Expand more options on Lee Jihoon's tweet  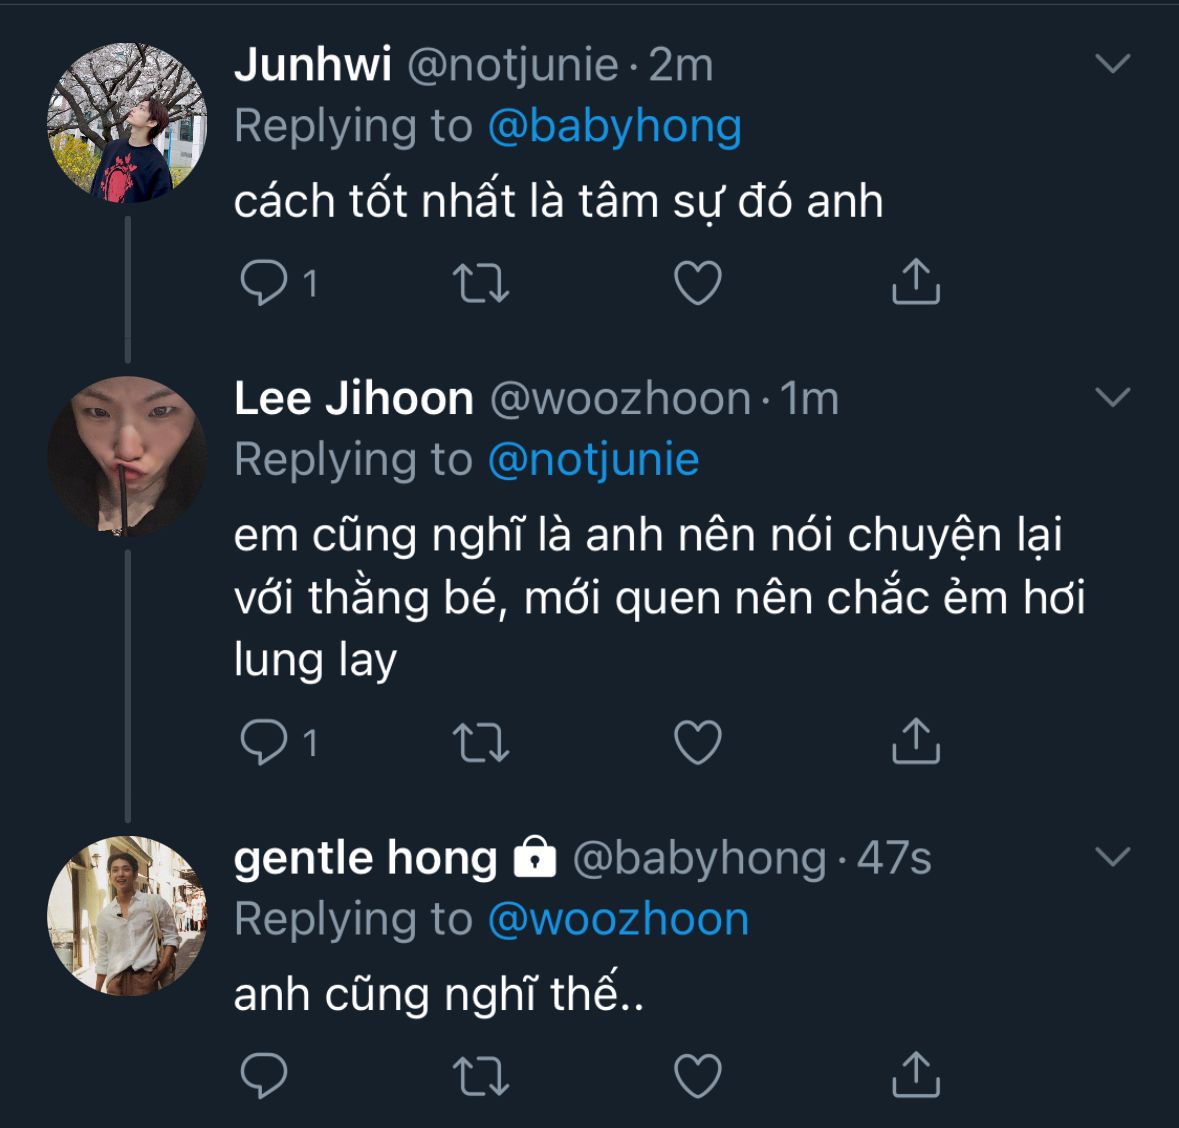tap(1112, 398)
